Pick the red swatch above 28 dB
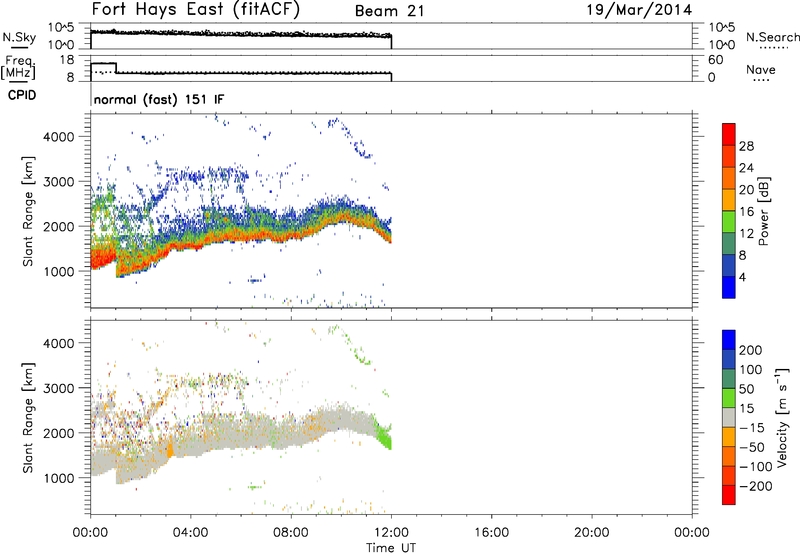Image resolution: width=800 pixels, height=554 pixels. pos(729,135)
